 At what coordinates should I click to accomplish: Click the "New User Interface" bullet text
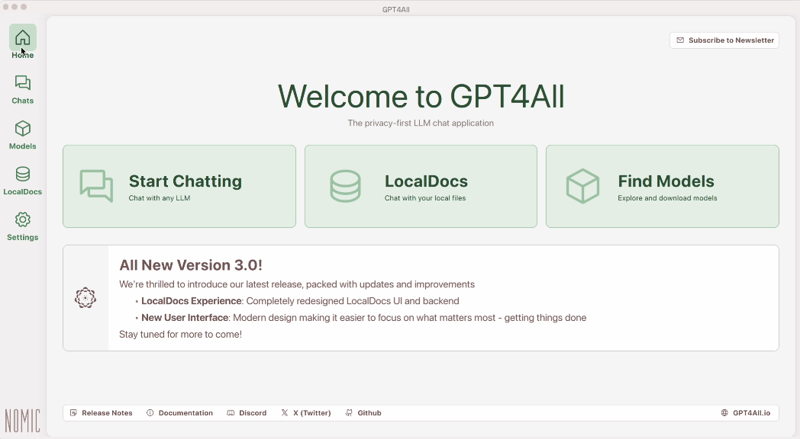click(x=185, y=318)
